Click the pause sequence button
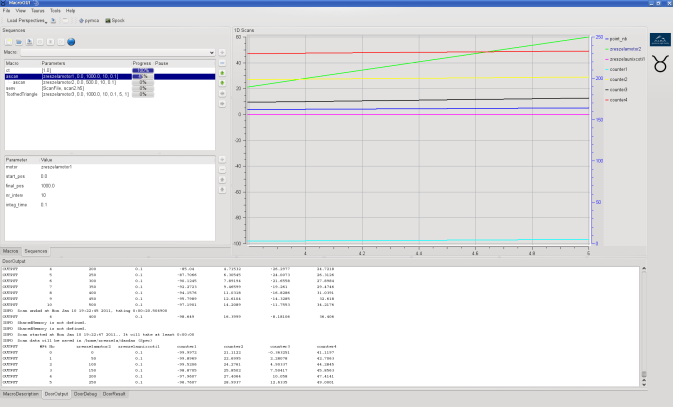The width and height of the screenshot is (673, 407). tap(50, 42)
